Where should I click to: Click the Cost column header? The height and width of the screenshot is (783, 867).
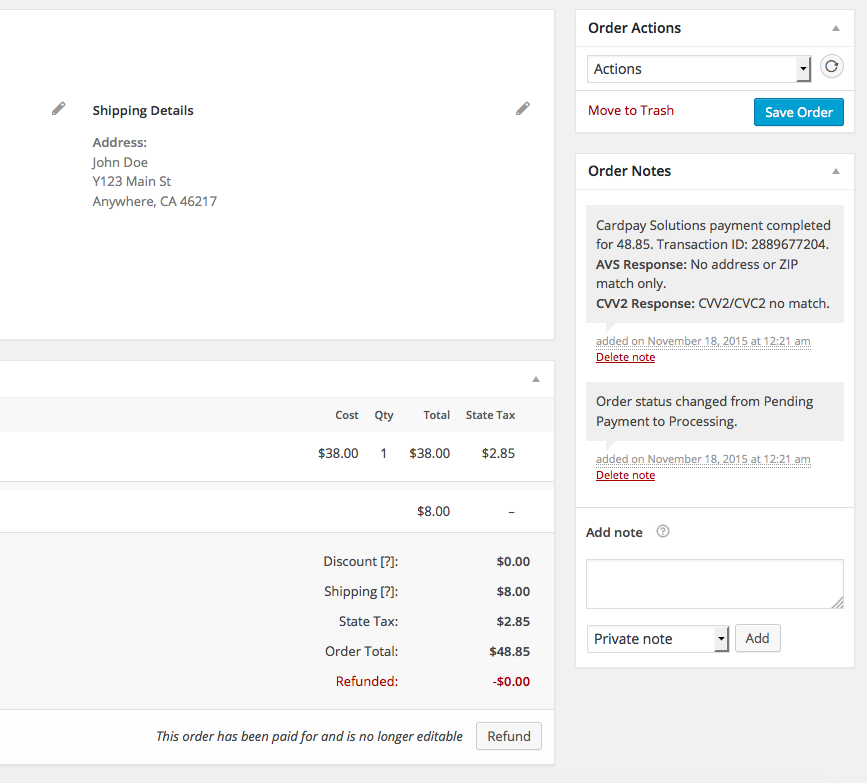point(347,415)
